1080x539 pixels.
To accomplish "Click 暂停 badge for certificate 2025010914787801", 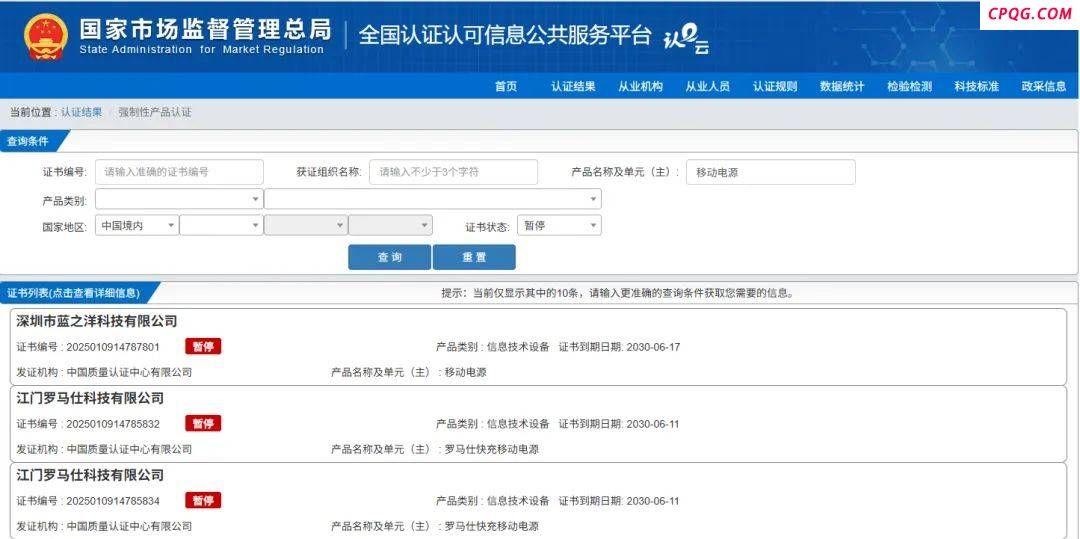I will pos(203,346).
